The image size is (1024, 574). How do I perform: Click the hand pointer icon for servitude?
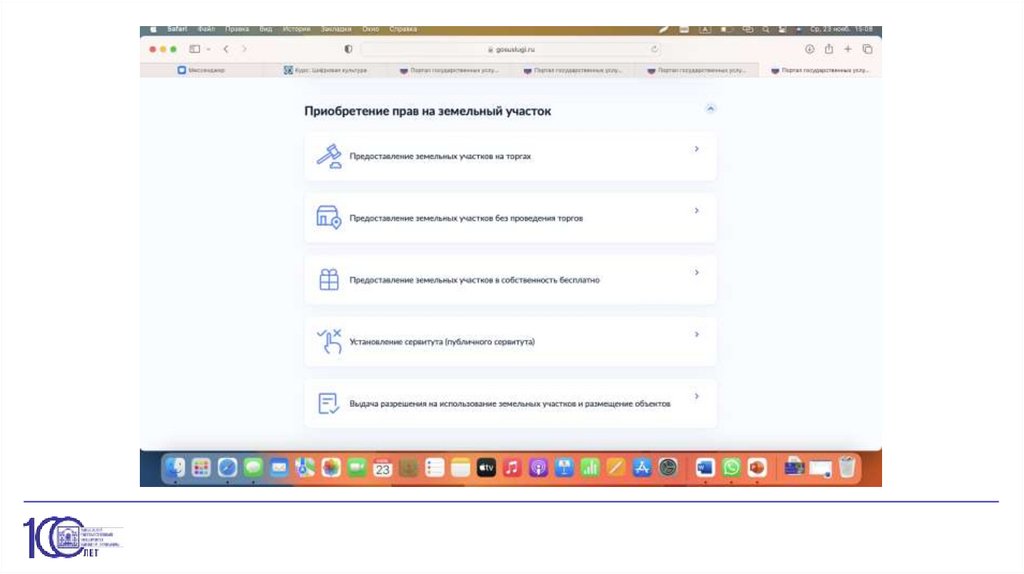[x=330, y=341]
